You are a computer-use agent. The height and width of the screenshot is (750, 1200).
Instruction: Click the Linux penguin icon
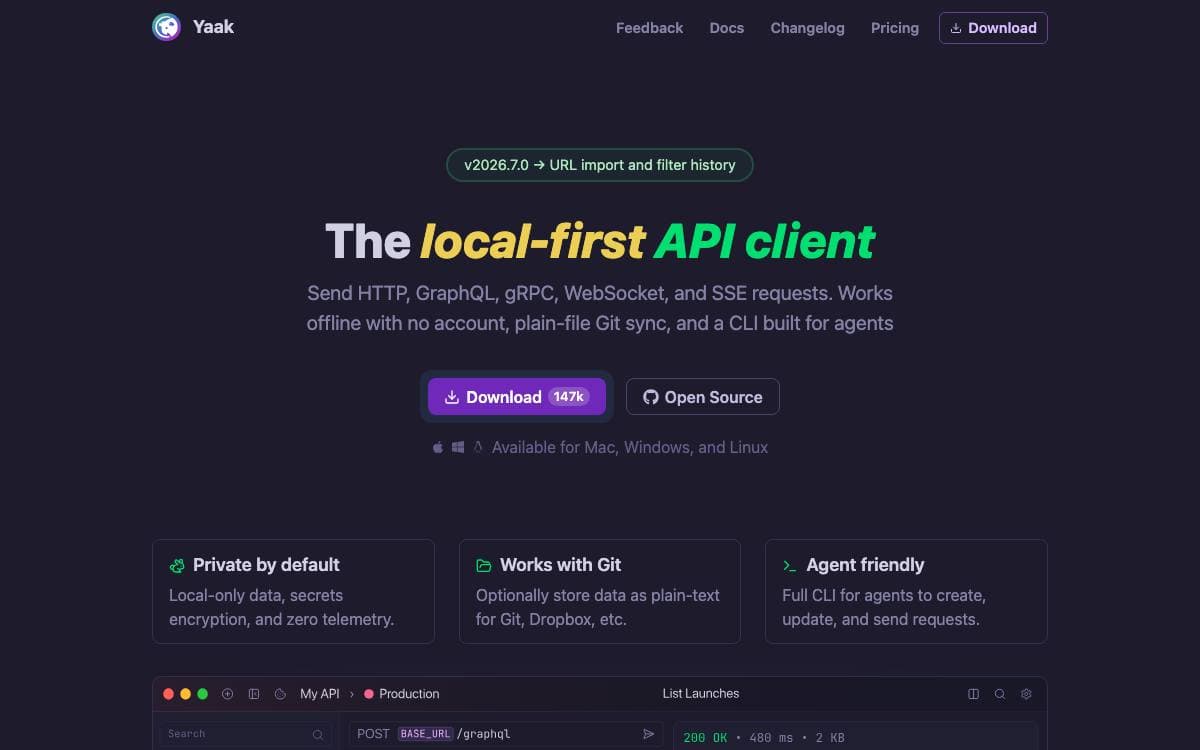(x=478, y=447)
